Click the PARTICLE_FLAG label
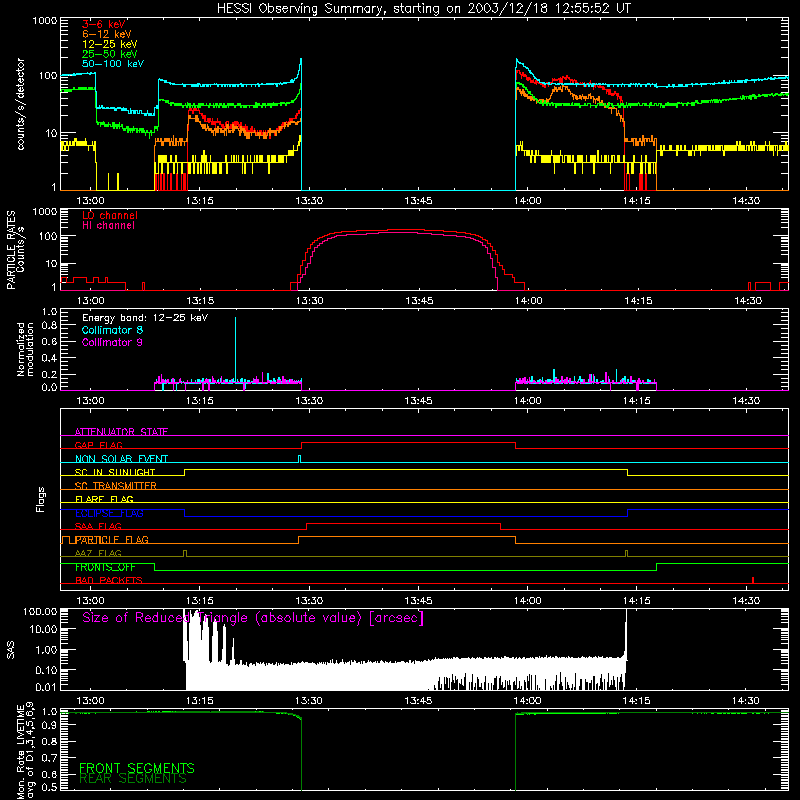 (112, 540)
